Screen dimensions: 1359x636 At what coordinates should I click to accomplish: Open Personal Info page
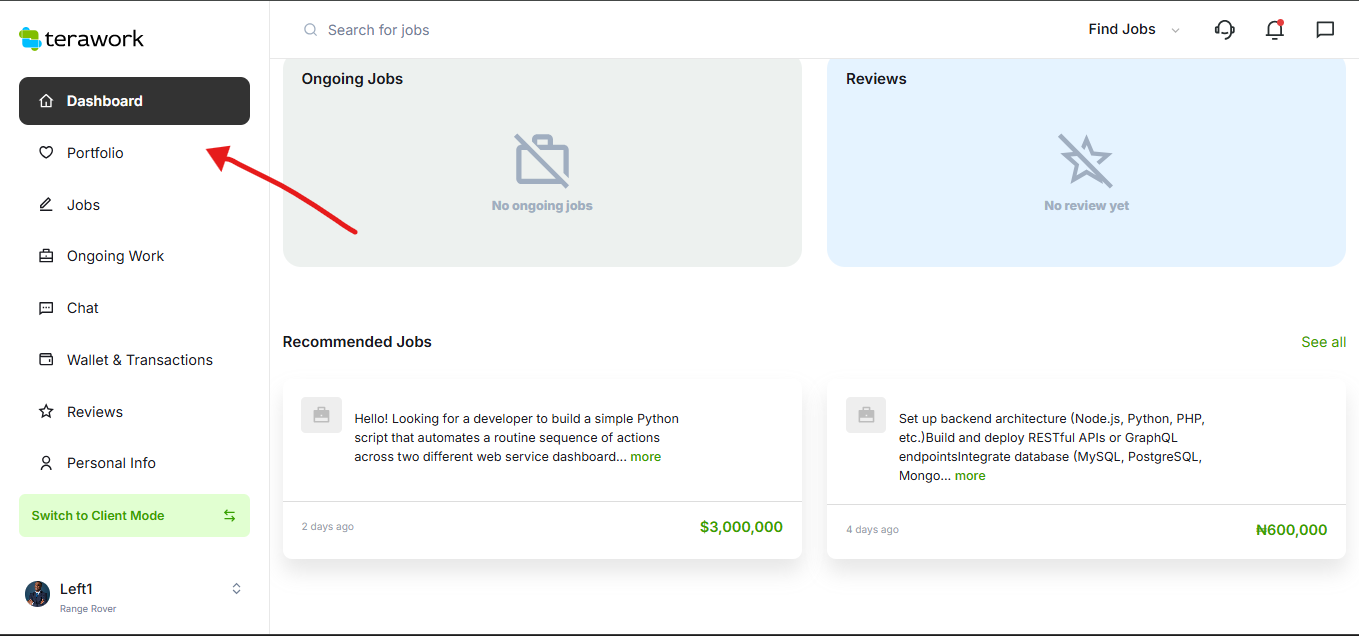click(x=111, y=463)
